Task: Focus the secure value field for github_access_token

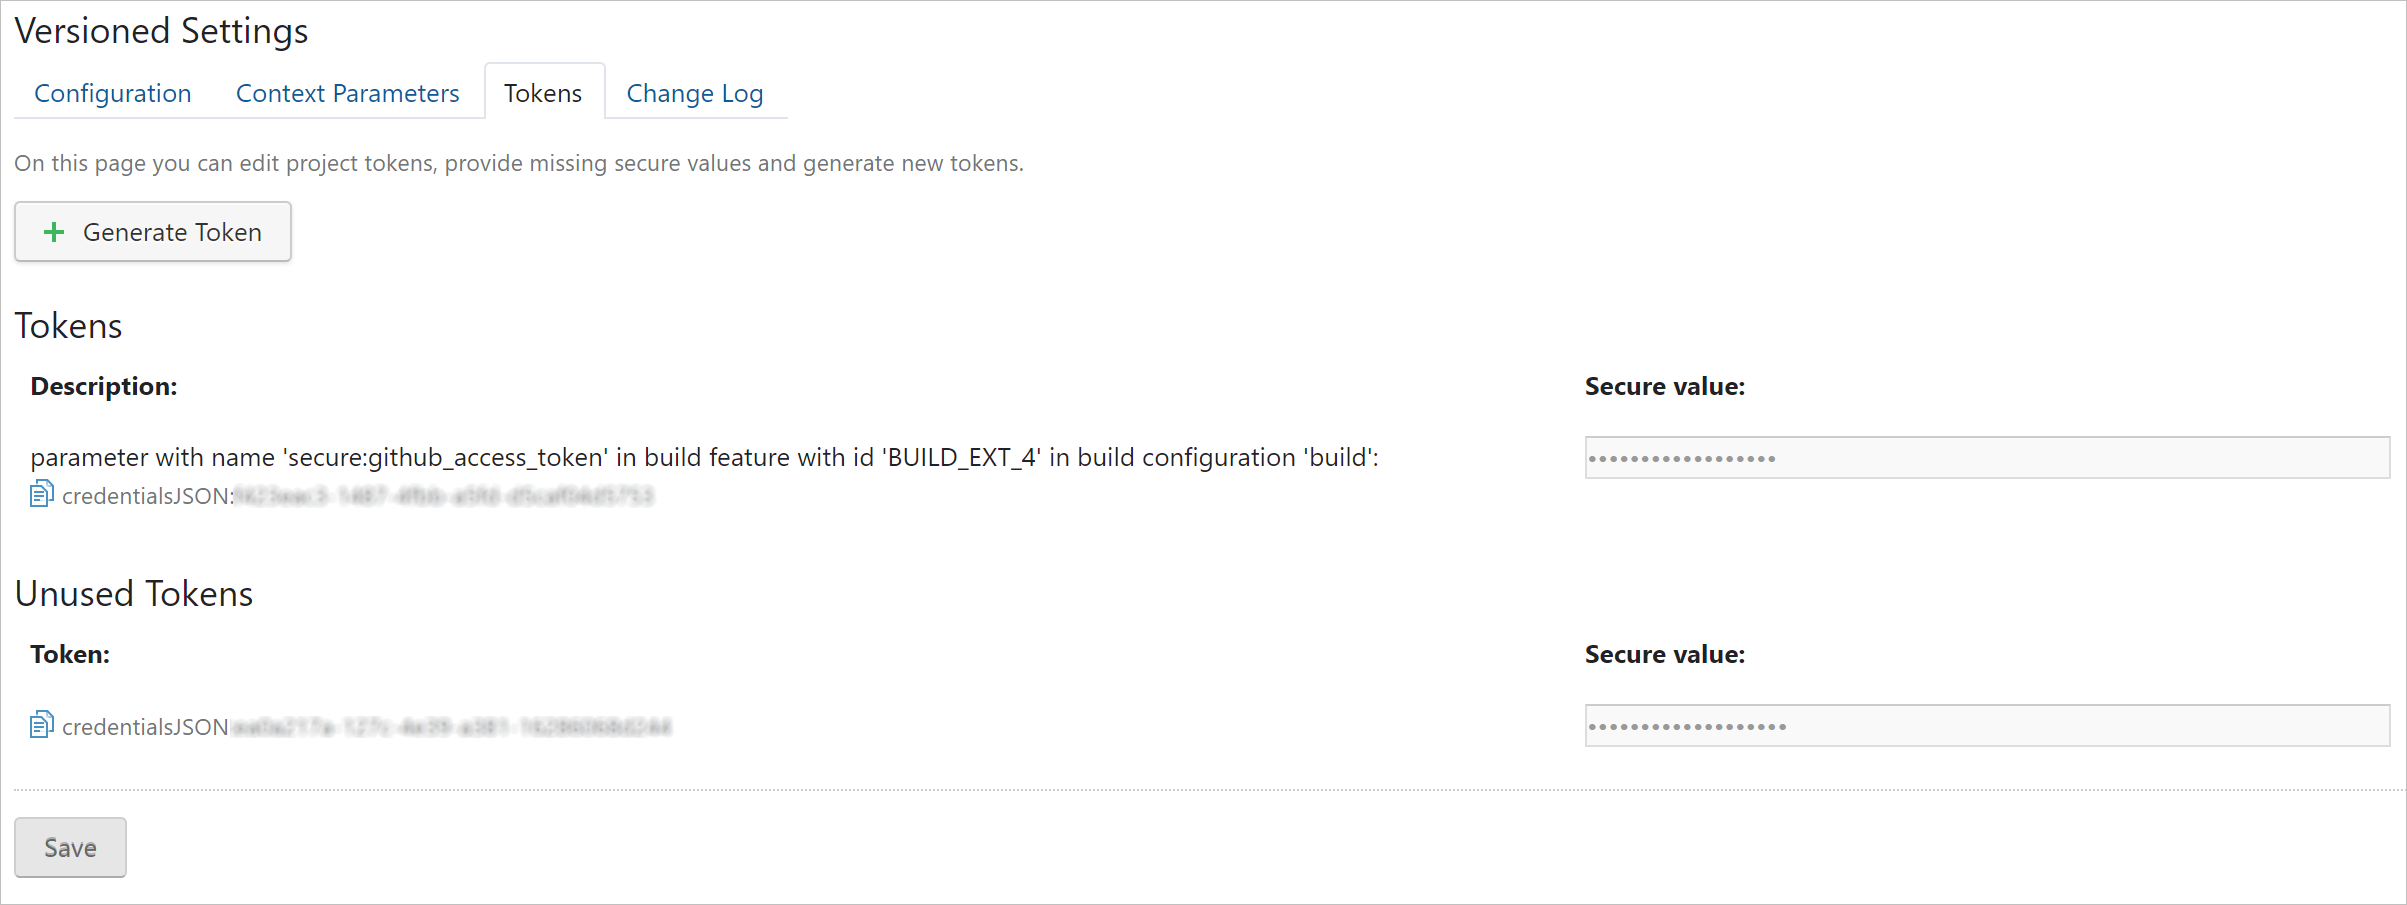Action: (1987, 458)
